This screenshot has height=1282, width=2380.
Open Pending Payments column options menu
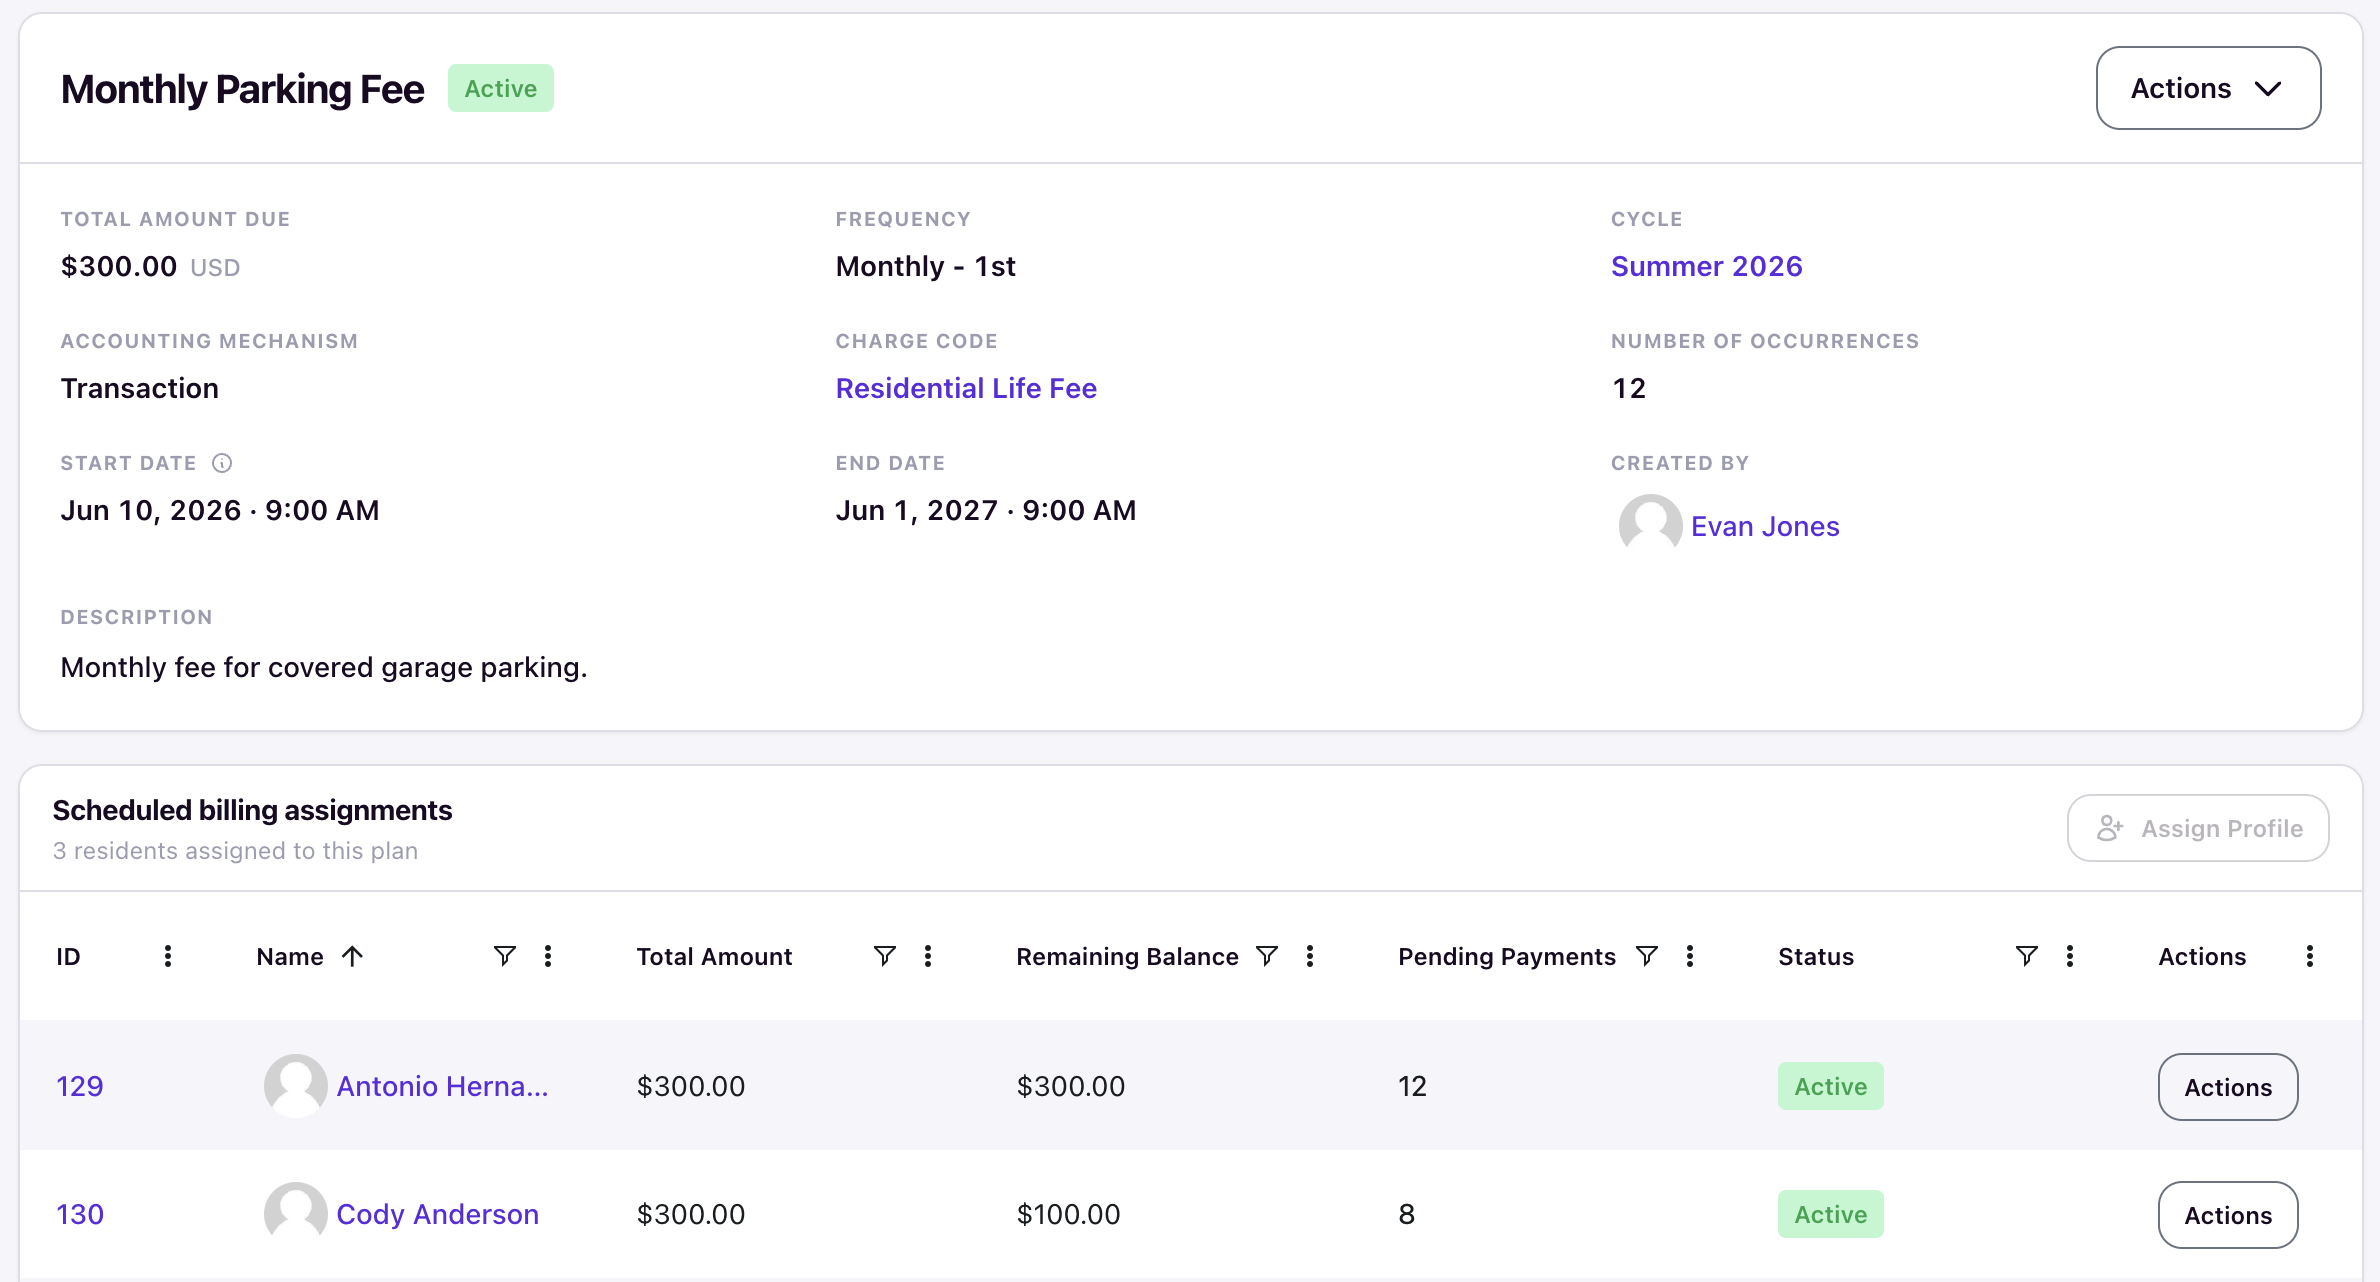click(1690, 956)
